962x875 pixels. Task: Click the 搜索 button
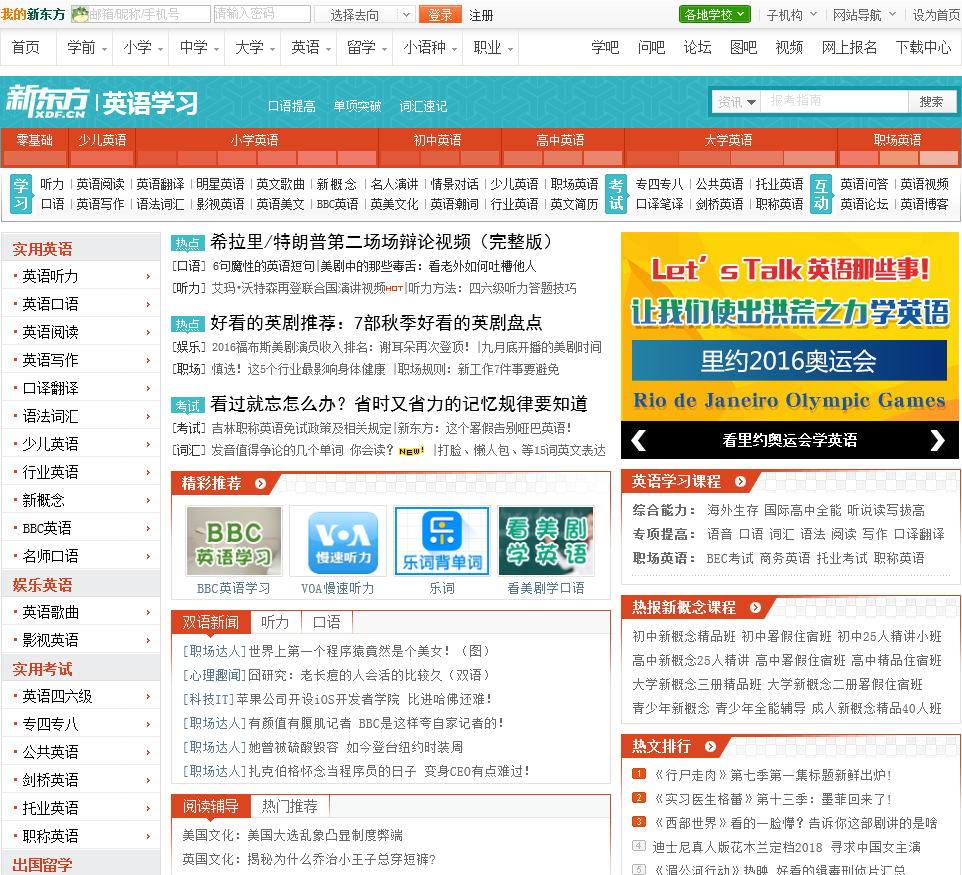point(931,102)
